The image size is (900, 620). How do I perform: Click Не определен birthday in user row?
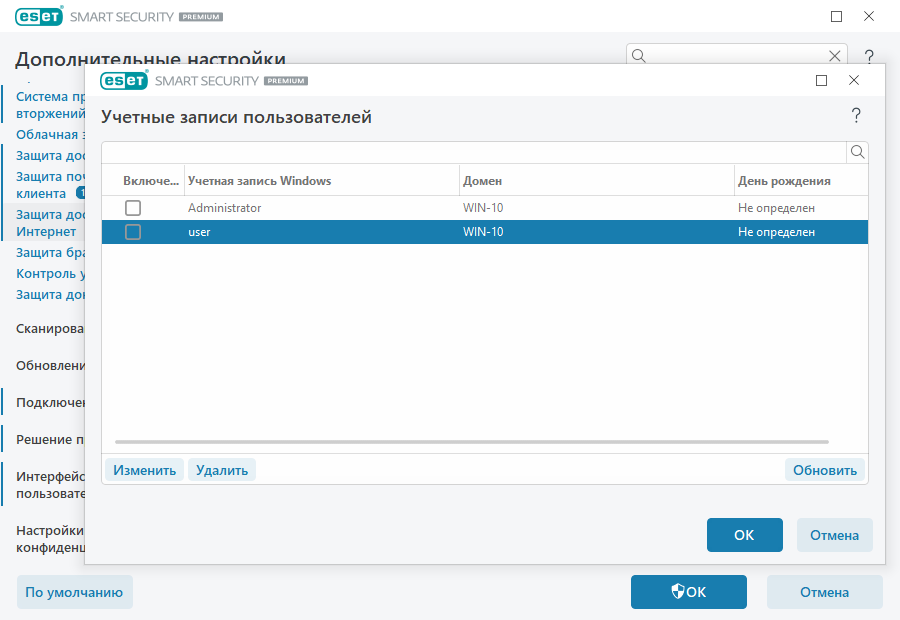point(776,232)
